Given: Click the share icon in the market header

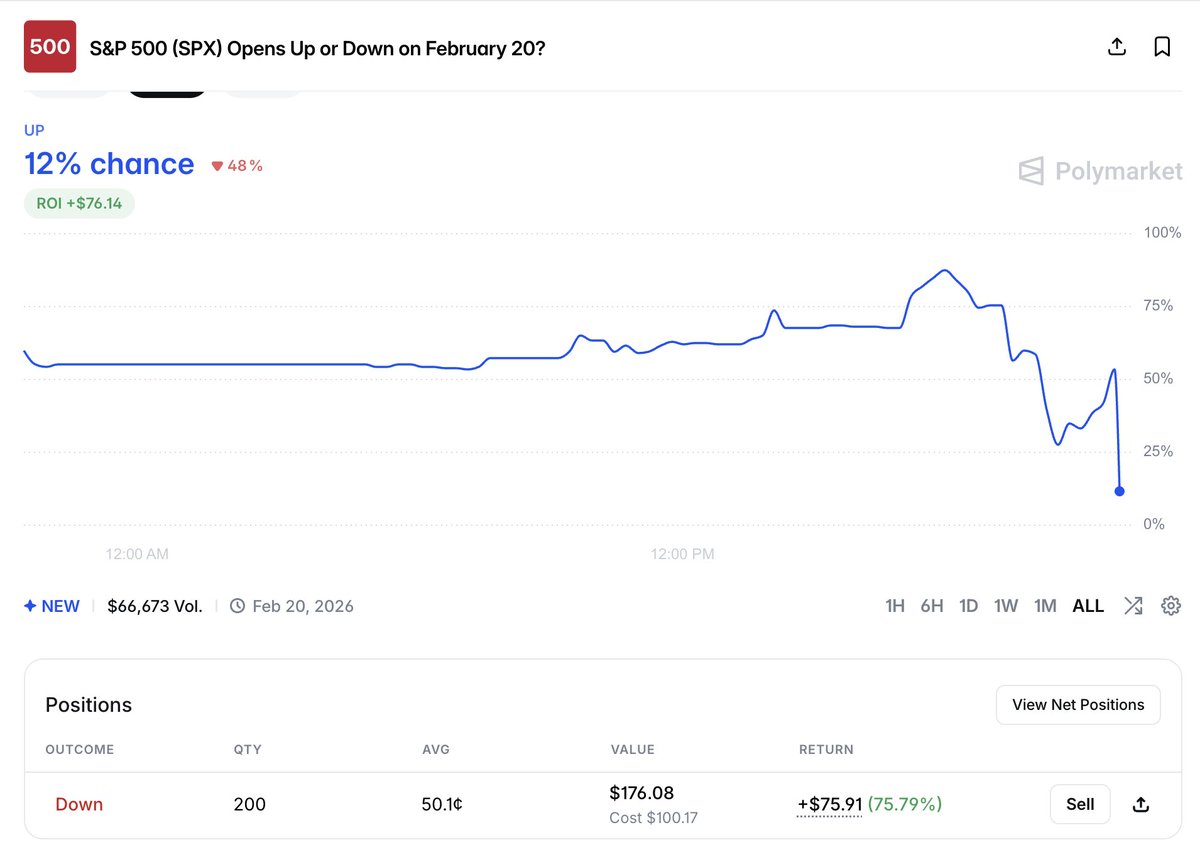Looking at the screenshot, I should [1118, 46].
